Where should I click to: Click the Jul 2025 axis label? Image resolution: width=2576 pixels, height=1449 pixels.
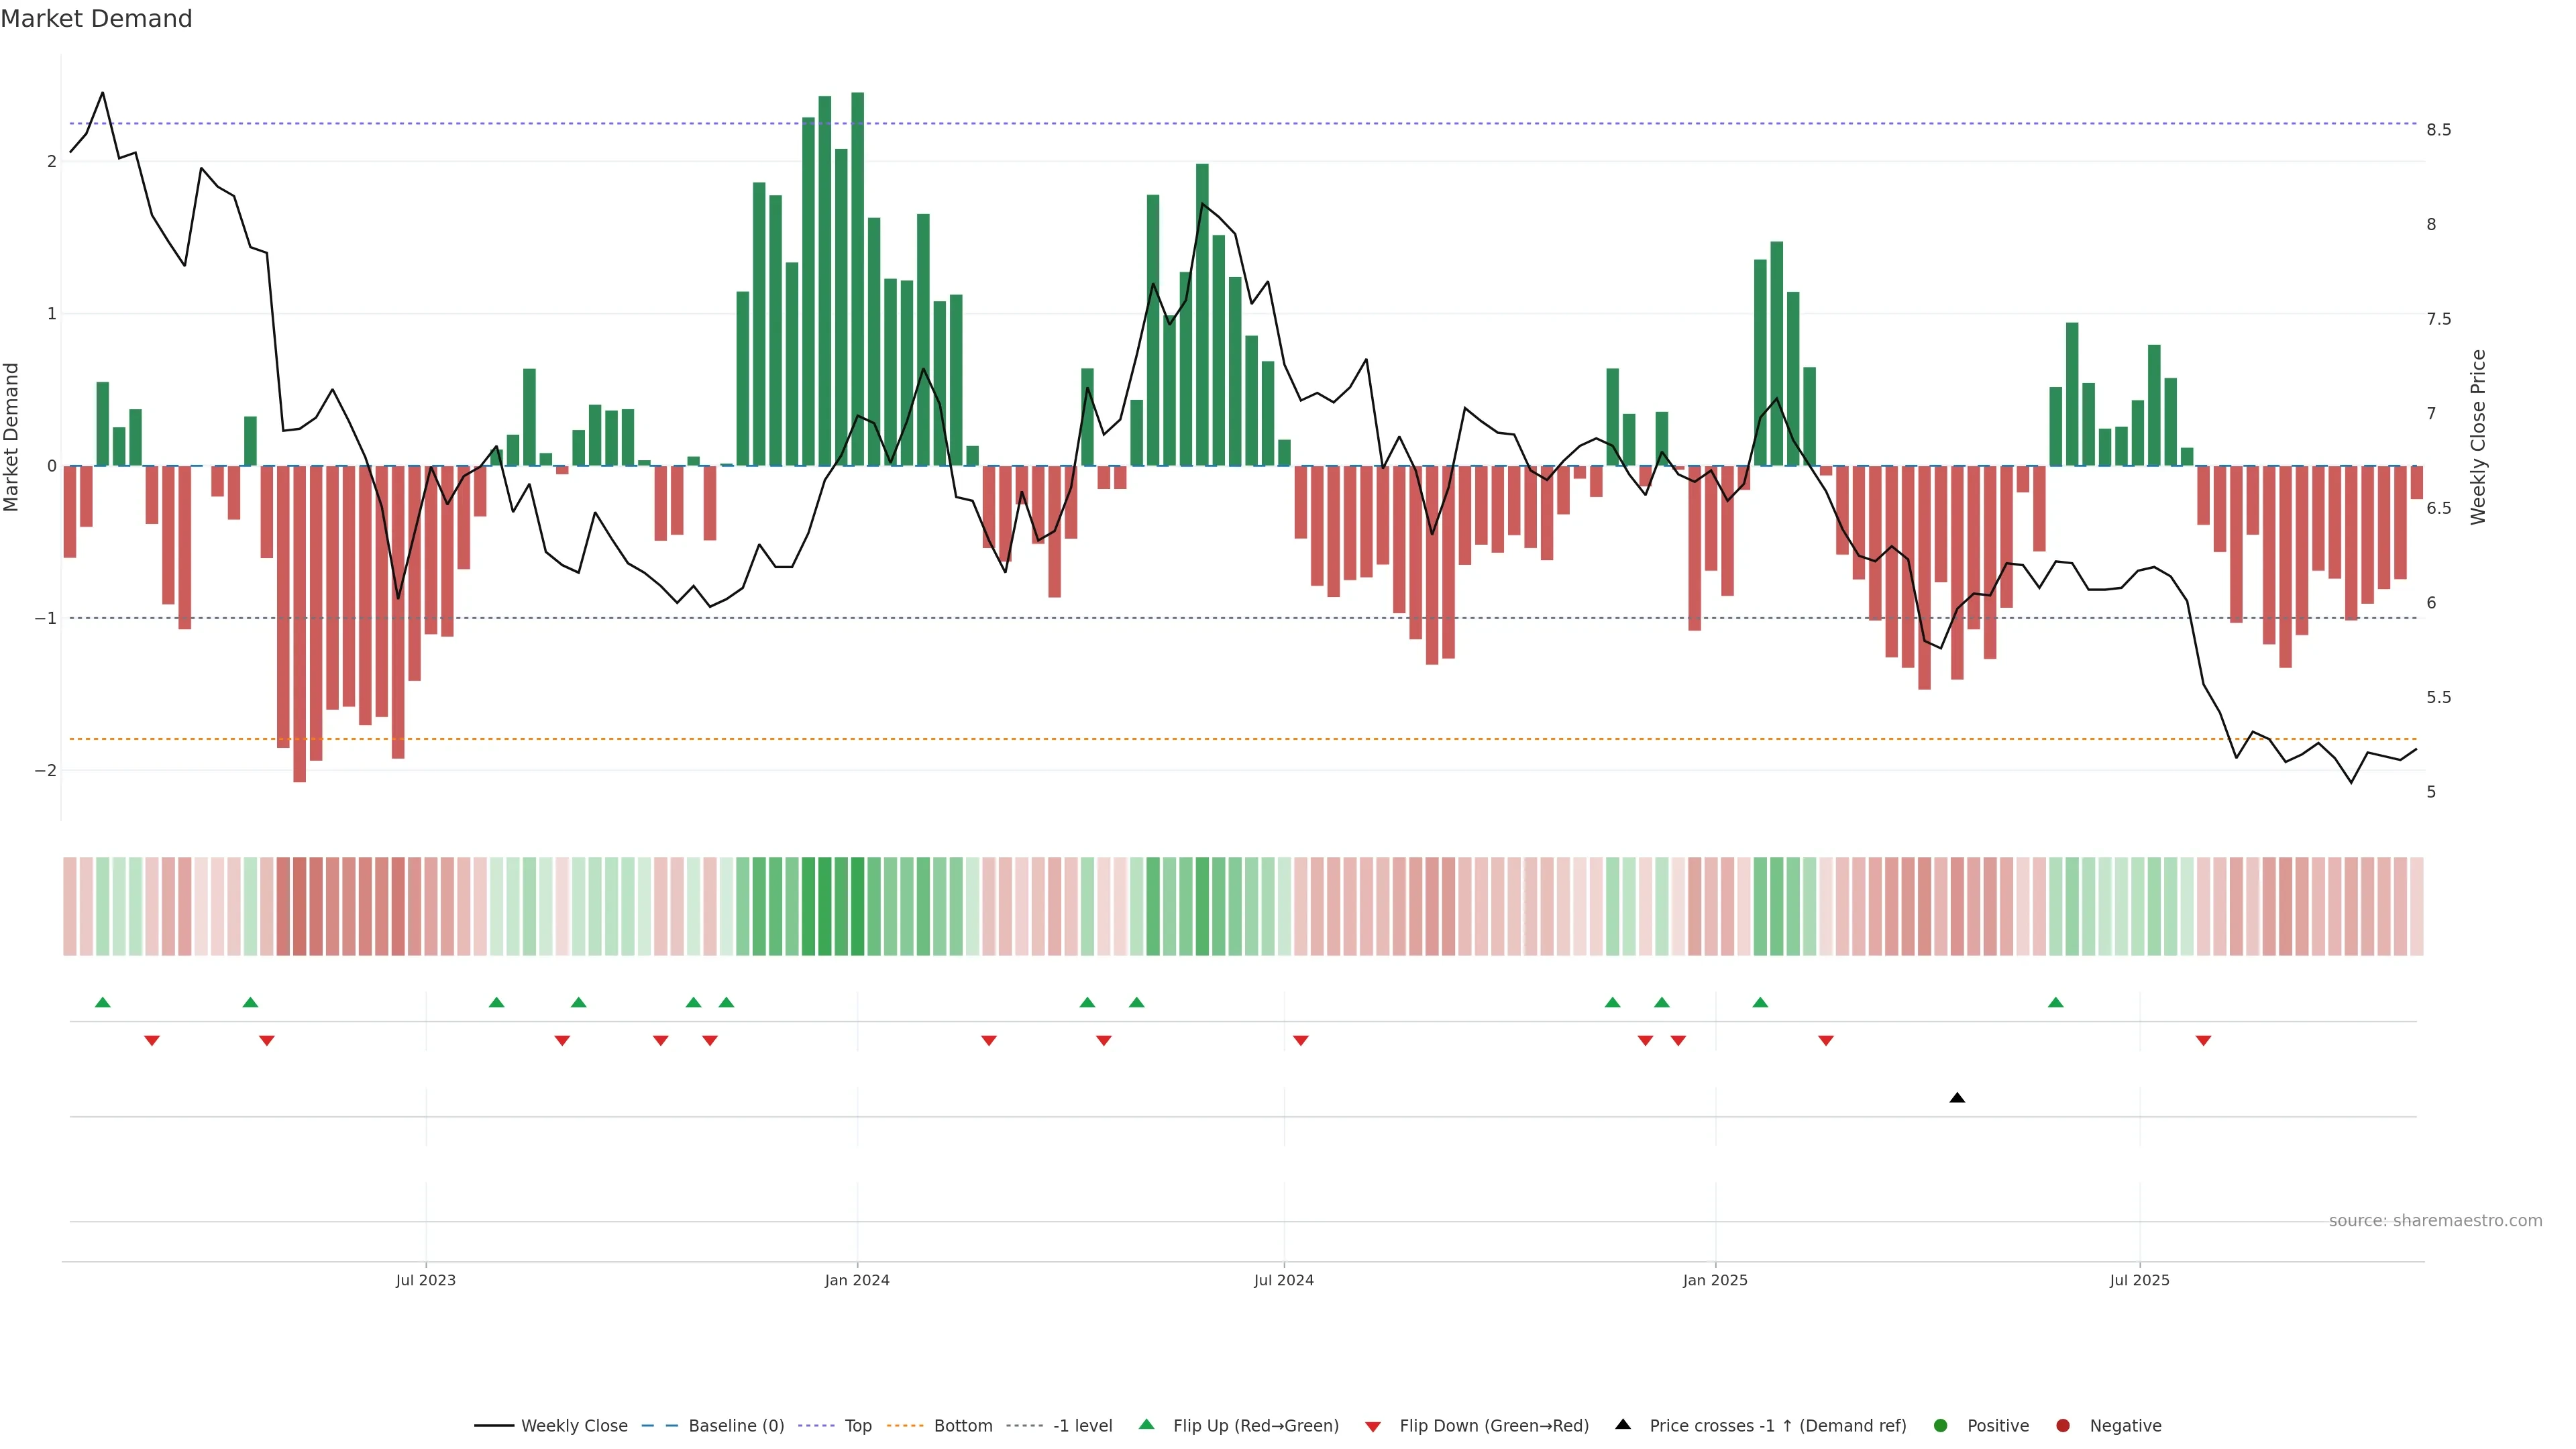coord(2139,1280)
